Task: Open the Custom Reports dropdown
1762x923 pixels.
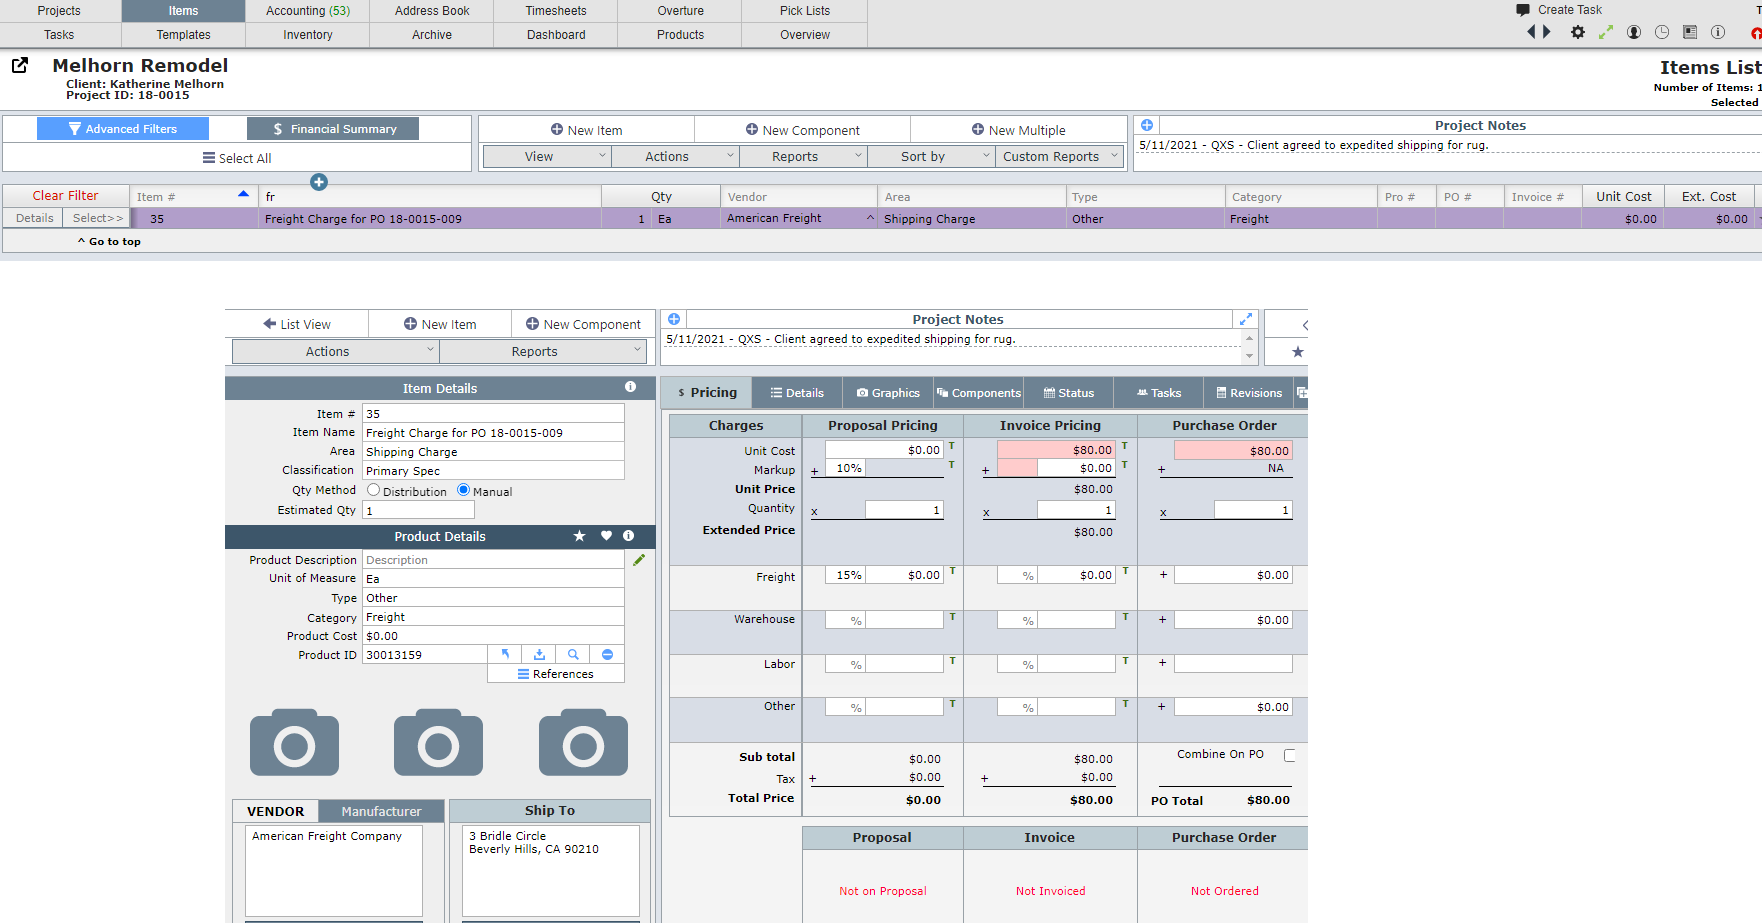Action: pyautogui.click(x=1059, y=156)
